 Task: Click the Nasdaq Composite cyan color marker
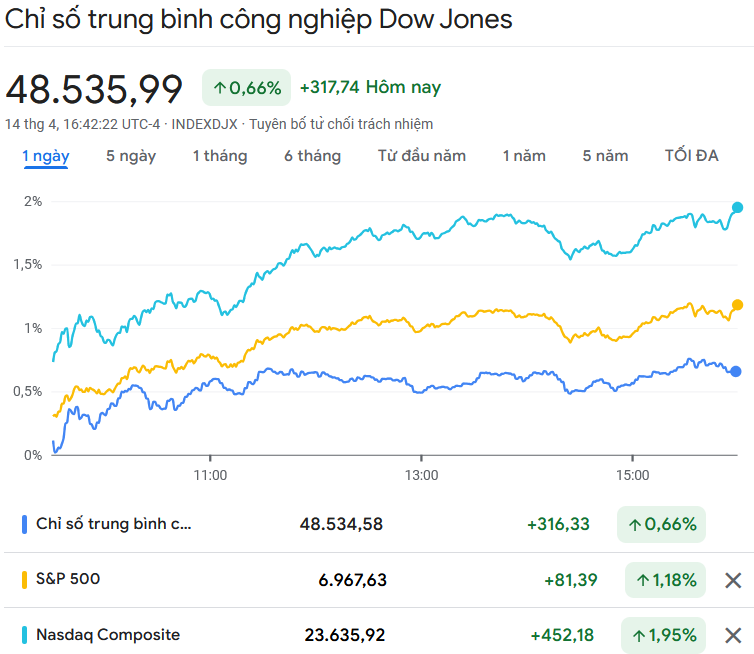point(24,635)
